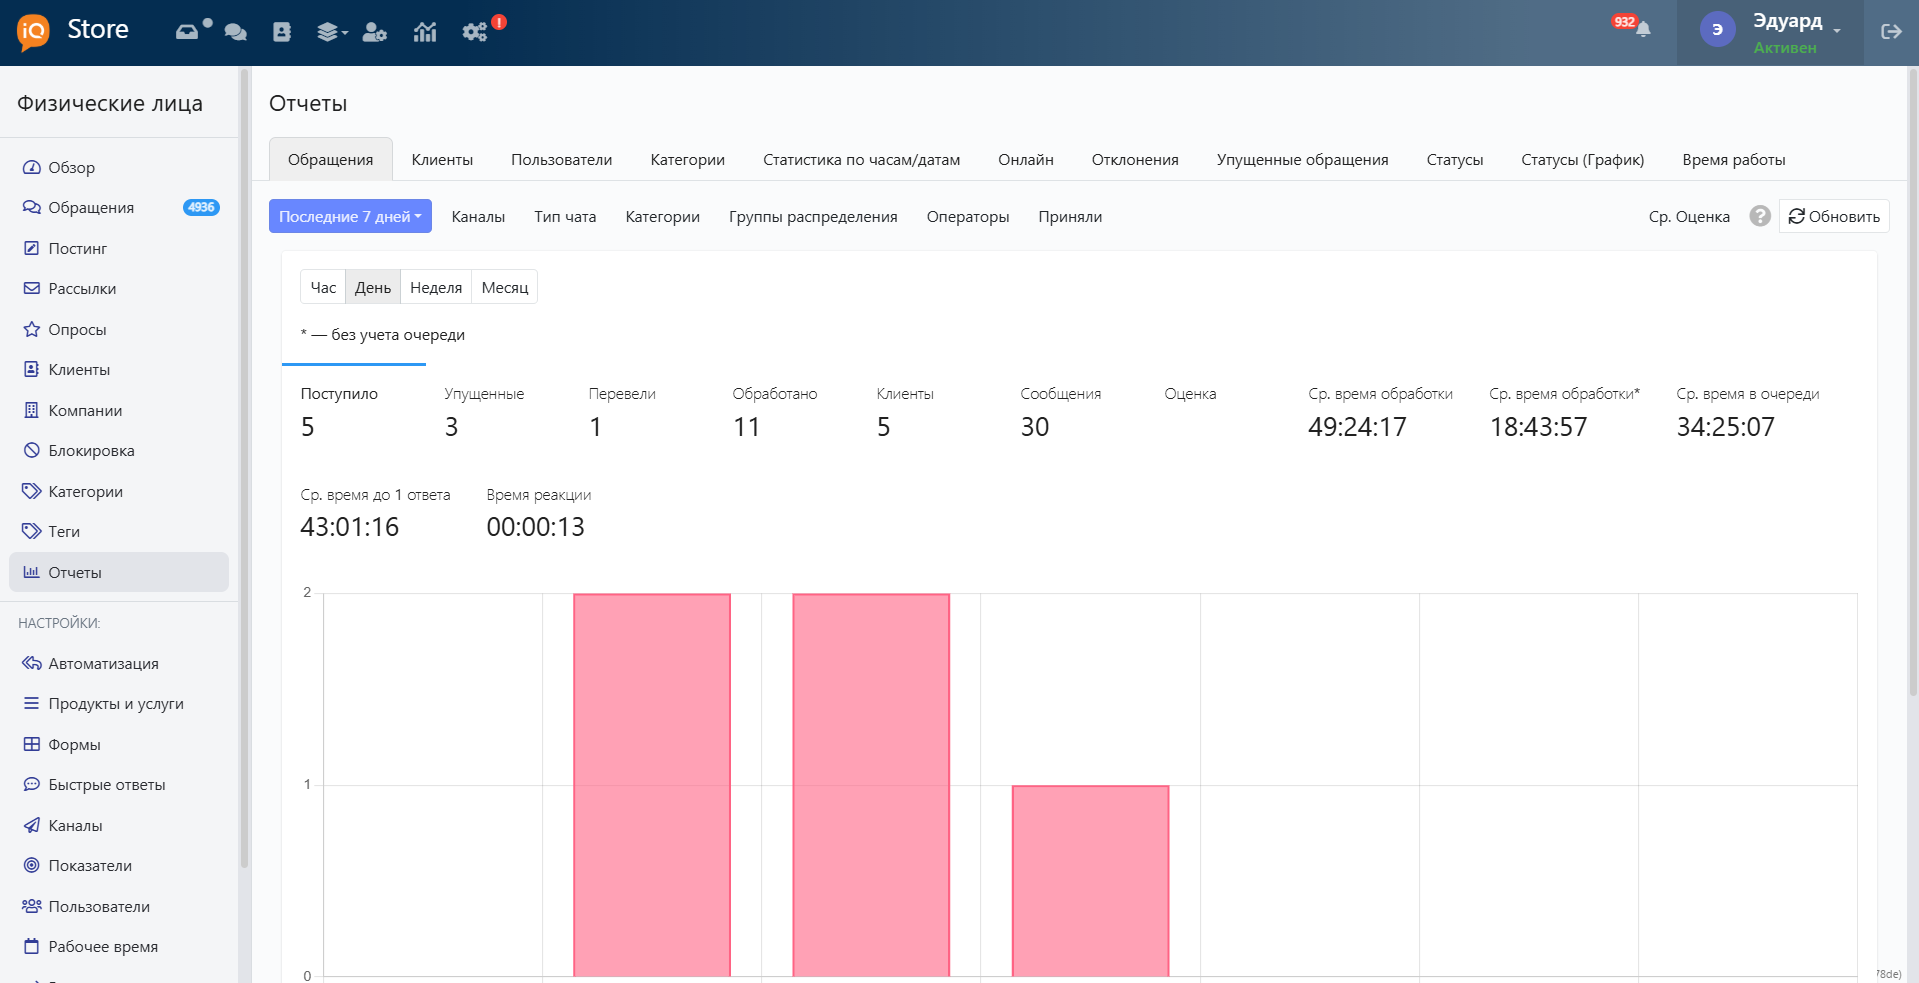Open Опросы in the sidebar
This screenshot has height=983, width=1919.
[x=119, y=329]
